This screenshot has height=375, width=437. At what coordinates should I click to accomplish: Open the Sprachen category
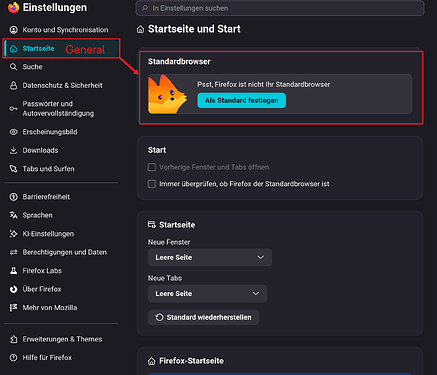coord(61,215)
